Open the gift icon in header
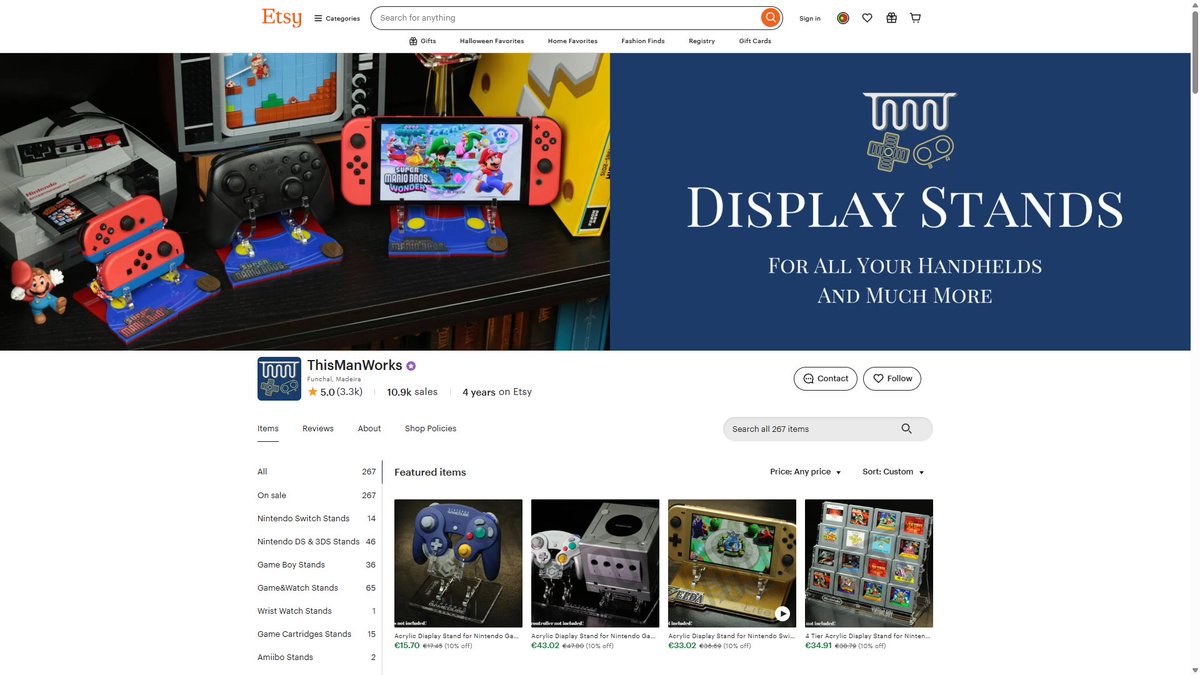This screenshot has height=675, width=1200. [891, 18]
